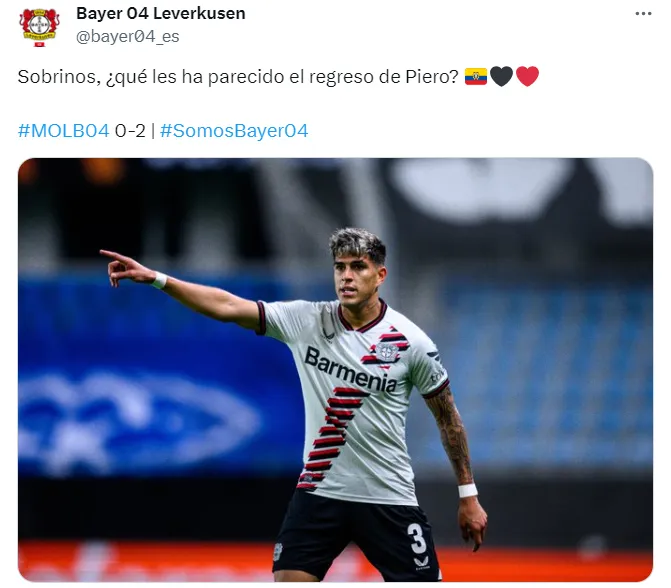The image size is (671, 588).
Task: Click the small crest on the black shorts
Action: 278,552
